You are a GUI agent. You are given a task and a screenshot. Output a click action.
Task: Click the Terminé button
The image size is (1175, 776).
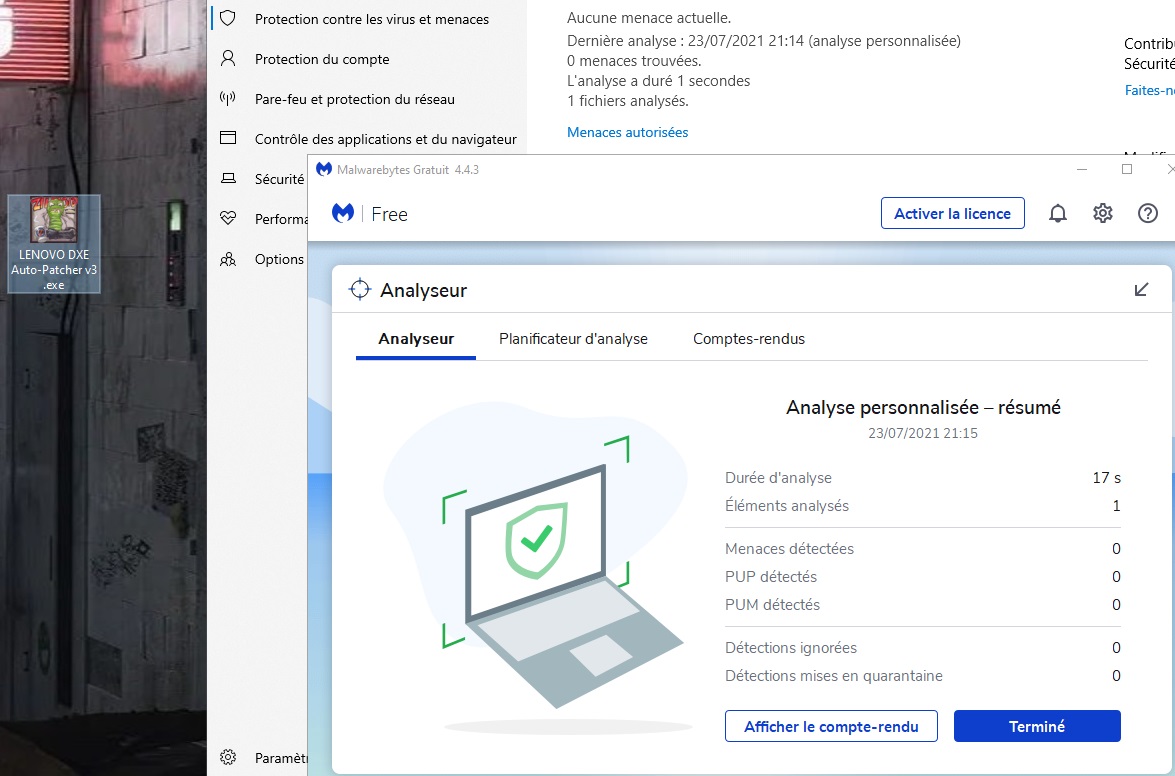click(x=1037, y=726)
